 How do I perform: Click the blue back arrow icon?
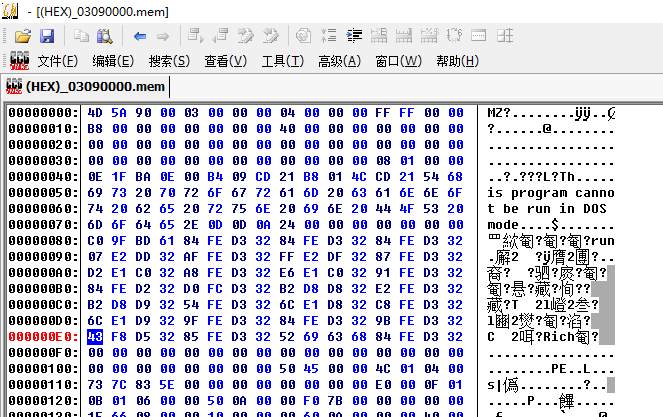[x=140, y=36]
